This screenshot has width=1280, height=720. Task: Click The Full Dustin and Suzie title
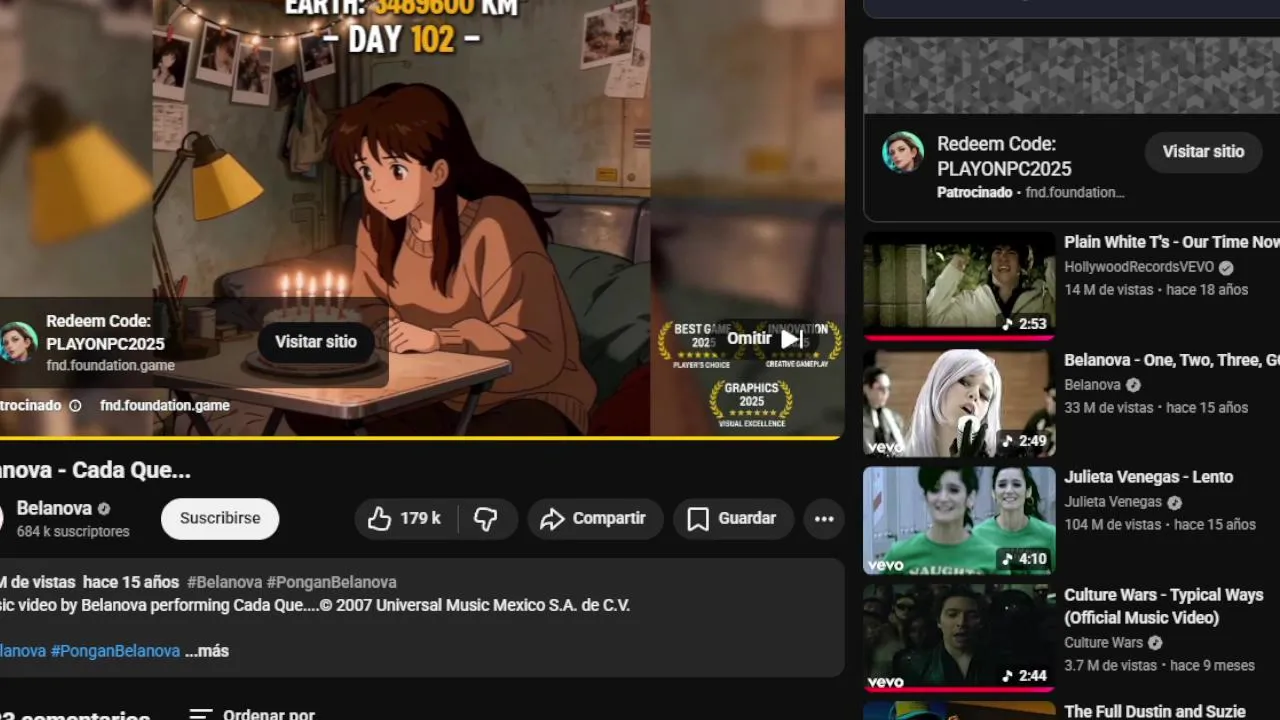coord(1155,712)
